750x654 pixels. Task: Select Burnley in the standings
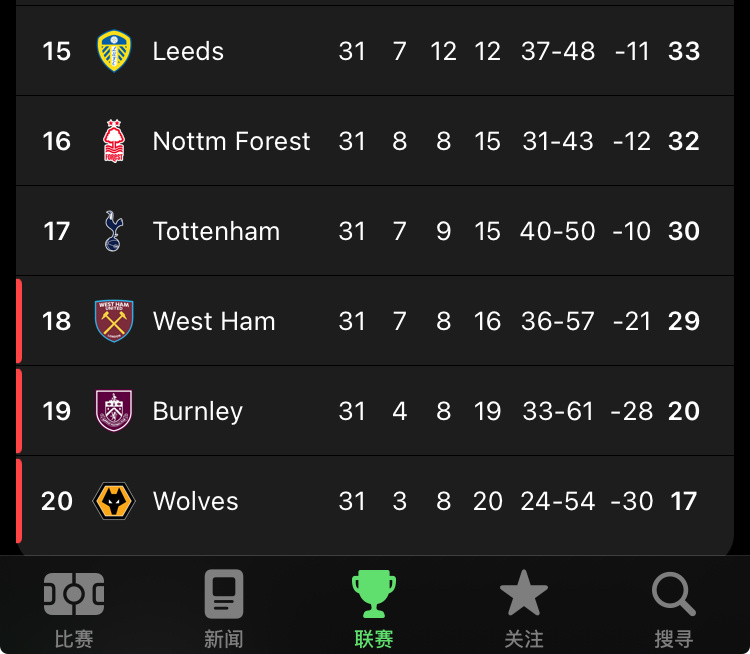(198, 411)
